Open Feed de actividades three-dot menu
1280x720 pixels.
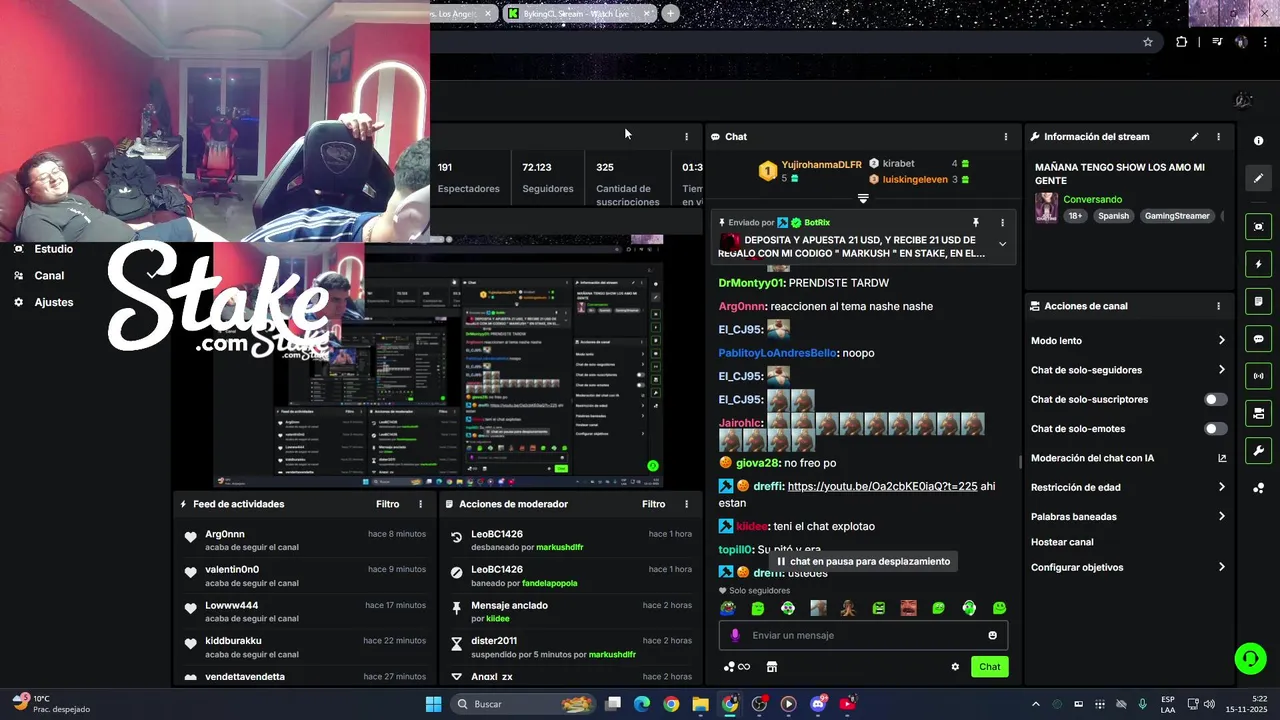pos(420,504)
